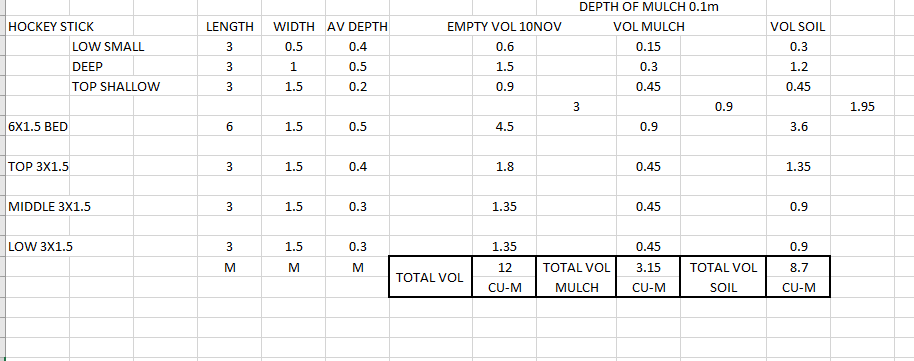This screenshot has height=361, width=914.
Task: Select LOW 3X1.5 soil volume 0.9
Action: click(x=798, y=246)
